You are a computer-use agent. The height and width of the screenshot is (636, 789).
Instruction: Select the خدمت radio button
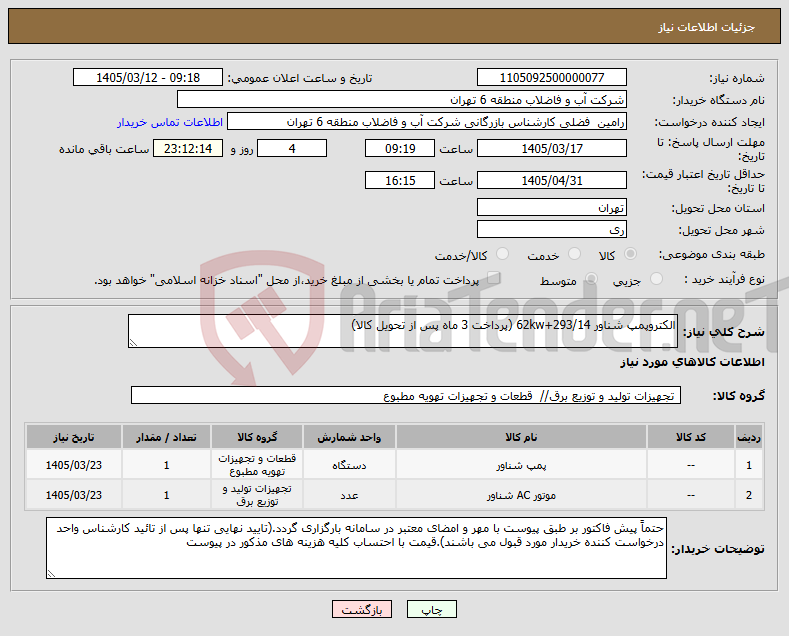(574, 254)
